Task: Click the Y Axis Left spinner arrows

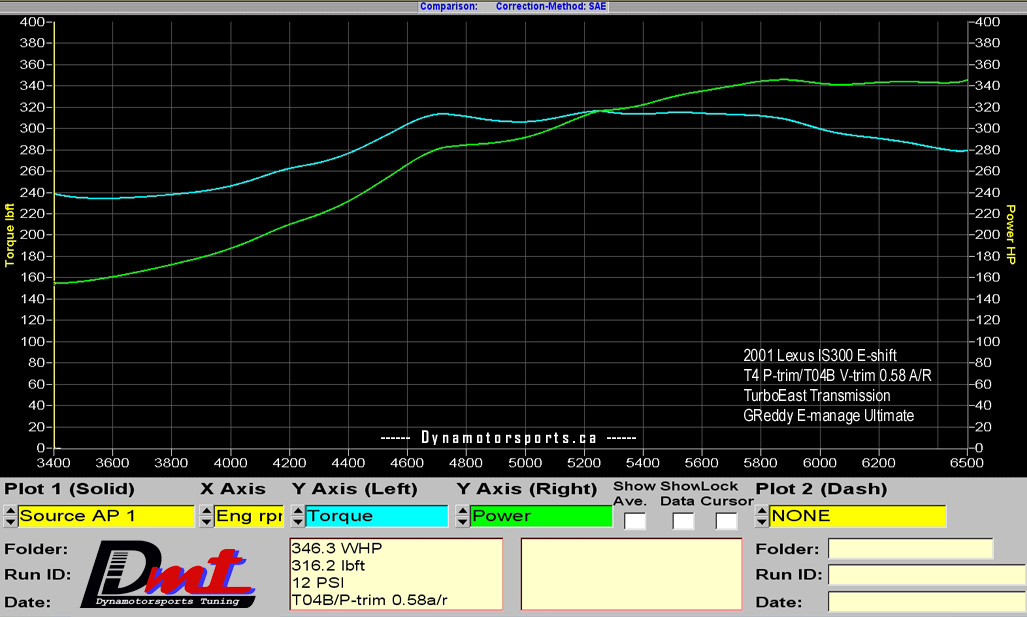Action: [x=298, y=516]
